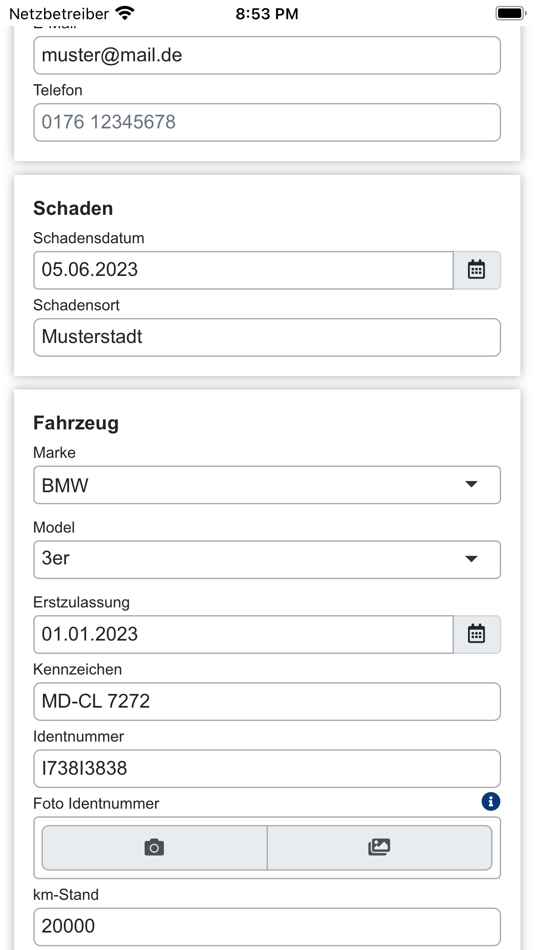The image size is (534, 950).
Task: Edit the Schadensort field Musterstadt
Action: pos(267,337)
